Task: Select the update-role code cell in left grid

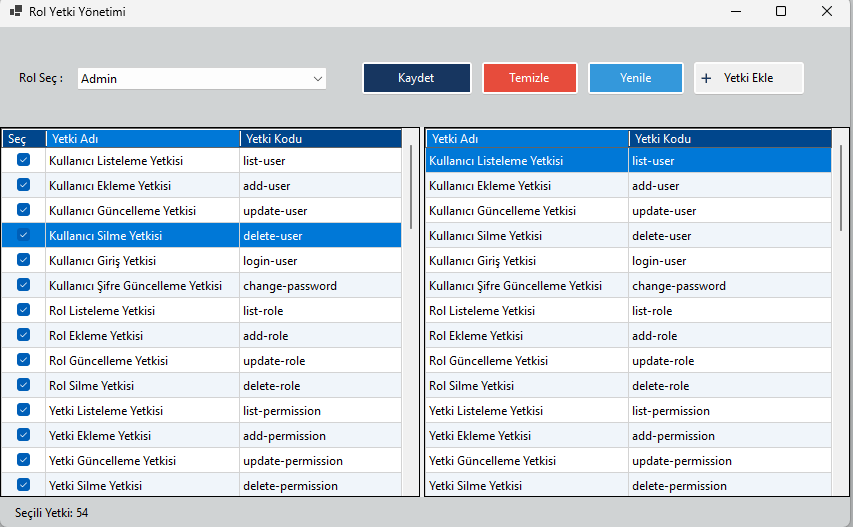Action: 320,361
